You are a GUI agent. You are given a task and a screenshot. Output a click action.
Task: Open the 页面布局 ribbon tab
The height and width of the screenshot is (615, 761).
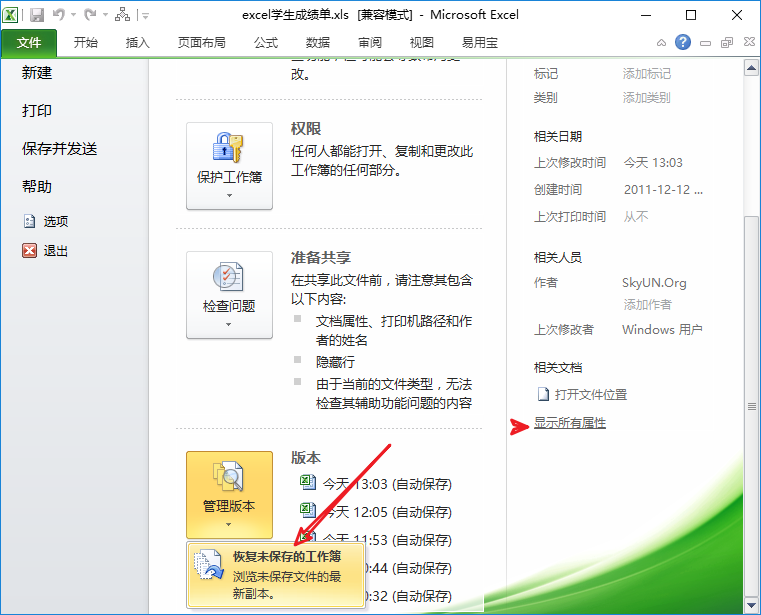[201, 43]
